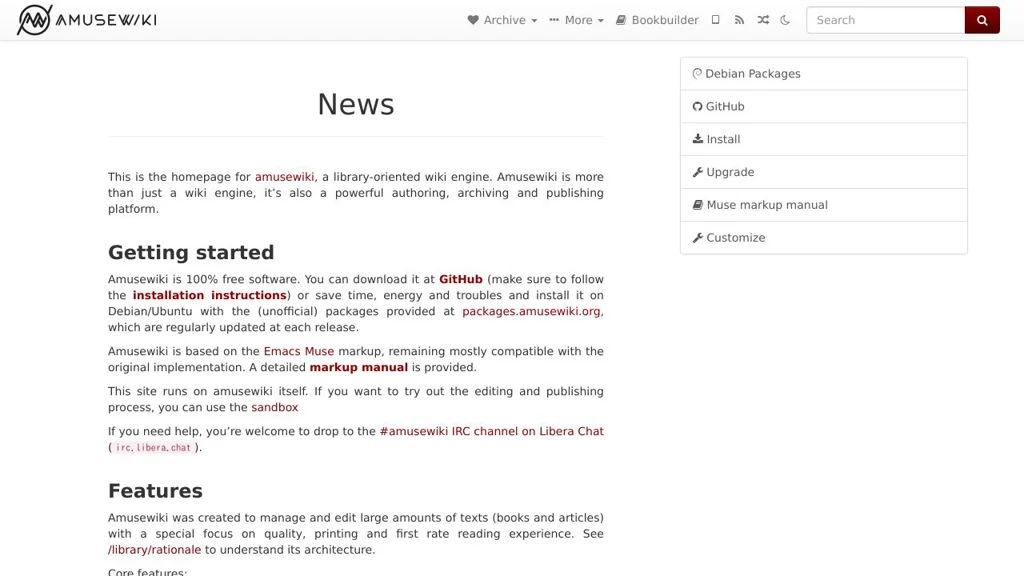Click the irc.libera.chat code text
Viewport: 1024px width, 576px height.
pyautogui.click(x=153, y=448)
